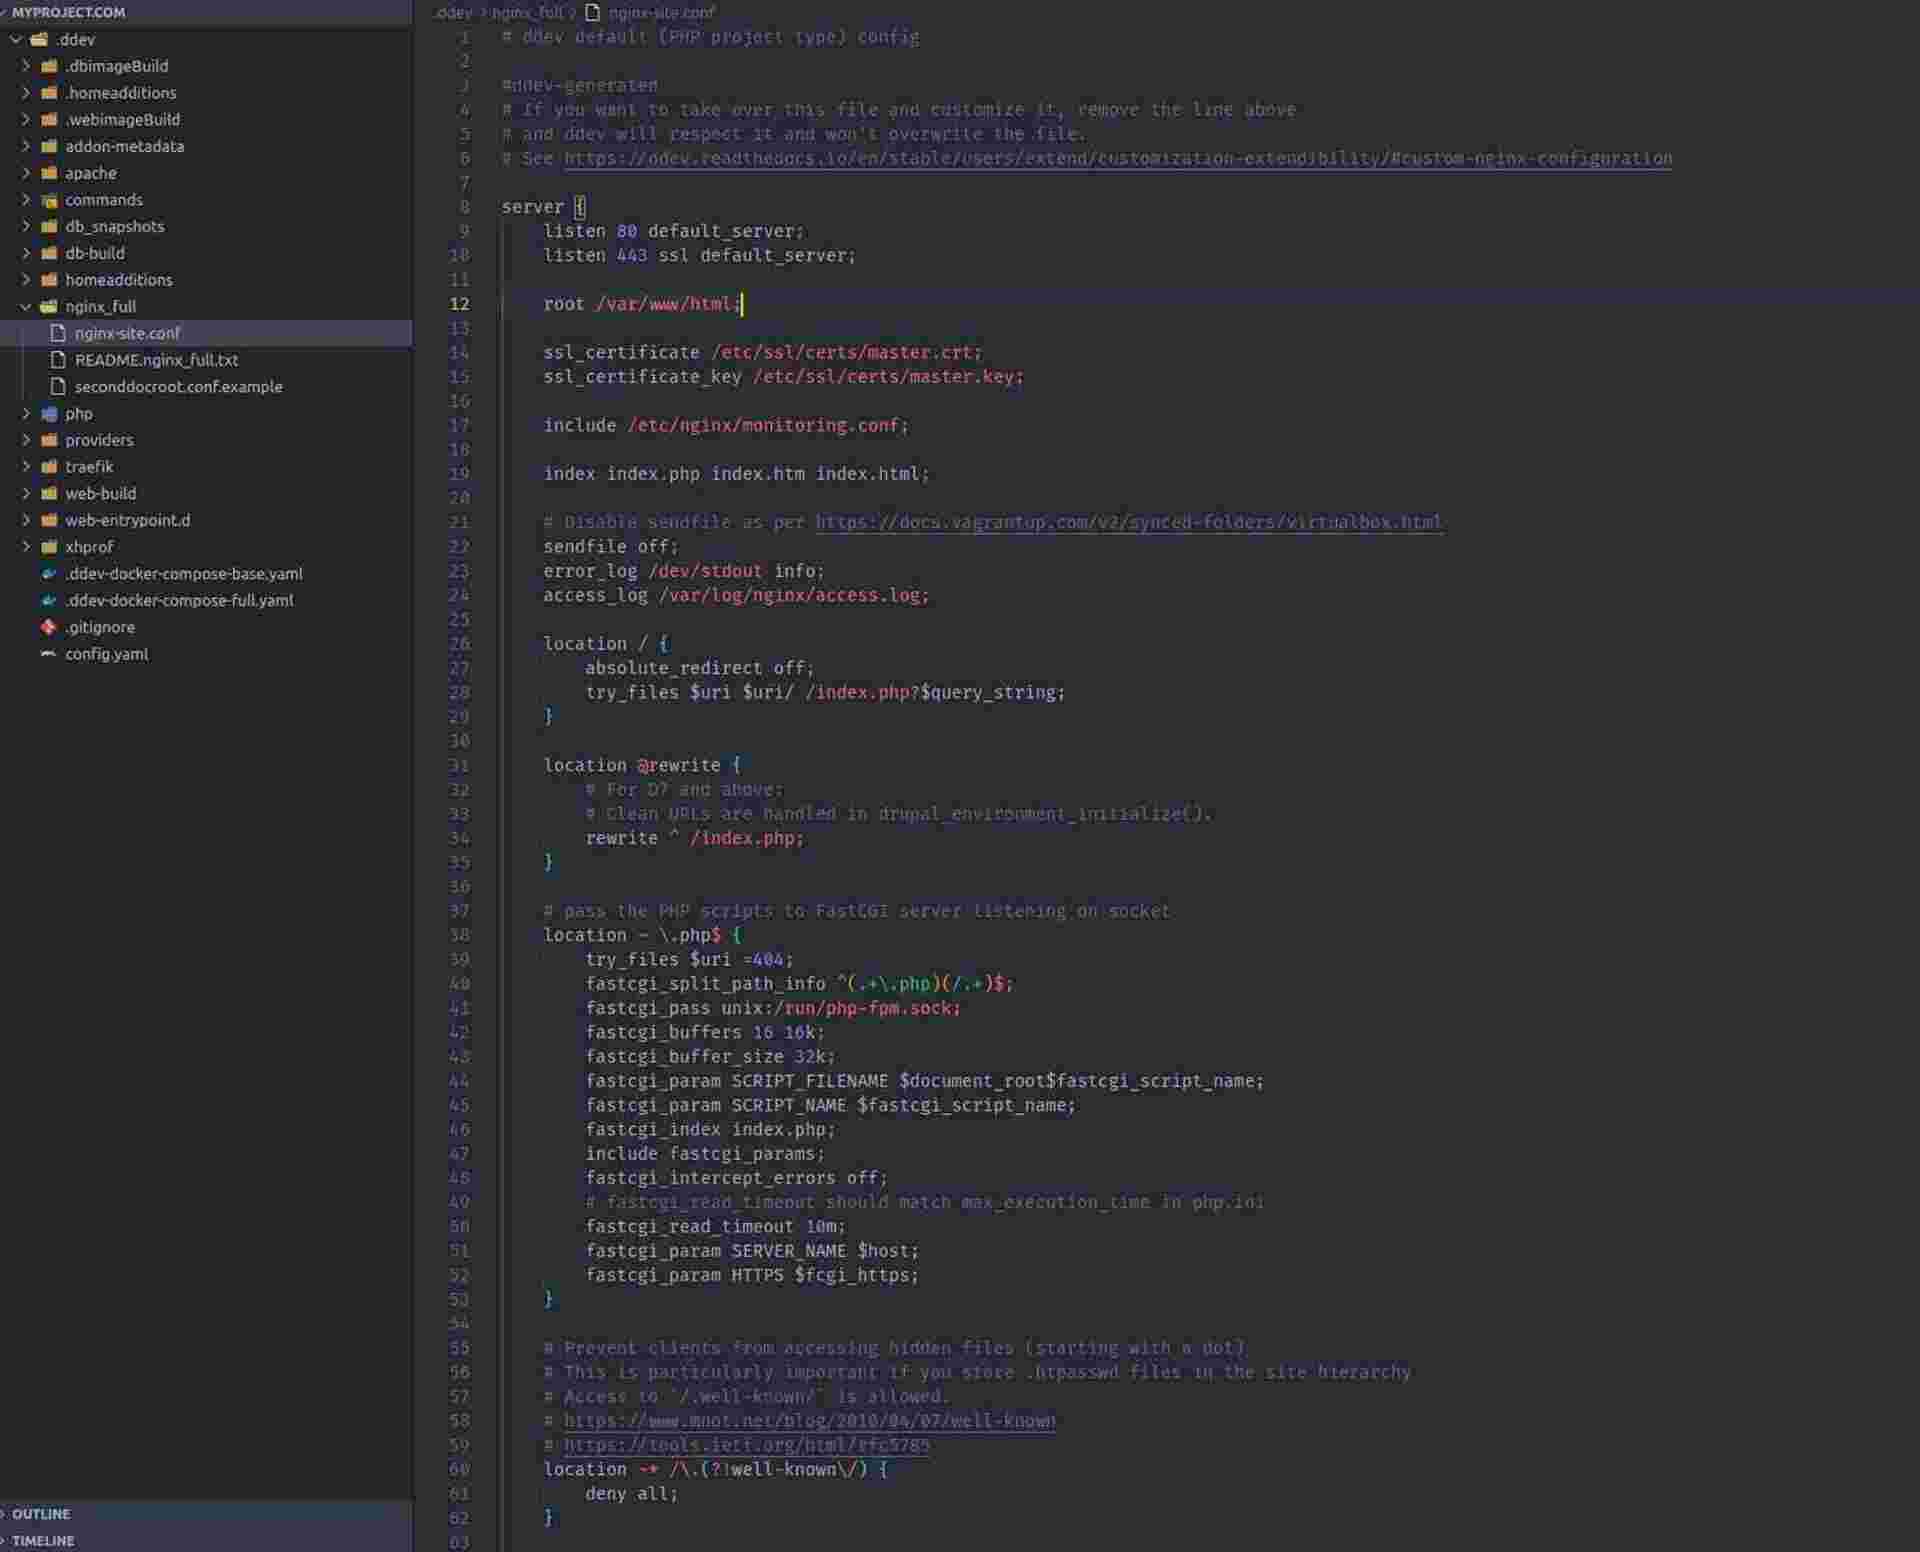Open the ddev readthedocs customization link
Screen dimensions: 1920x1552
coord(1118,158)
